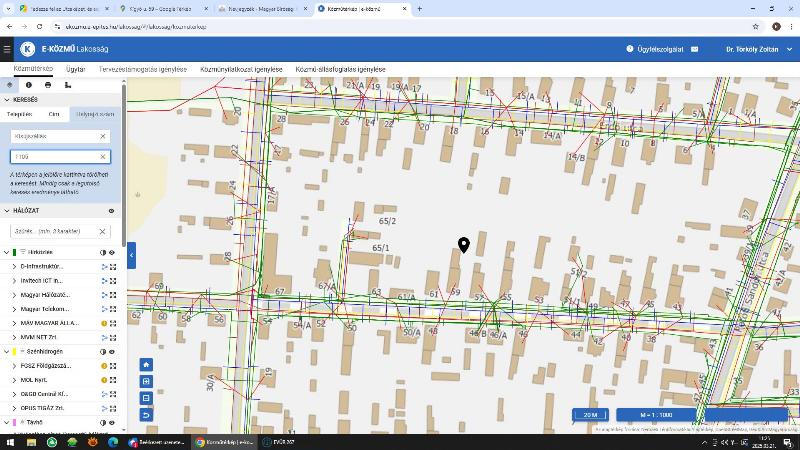Open Közmű-állásfoglalás igénylése tab
This screenshot has height=450, width=800.
point(340,69)
